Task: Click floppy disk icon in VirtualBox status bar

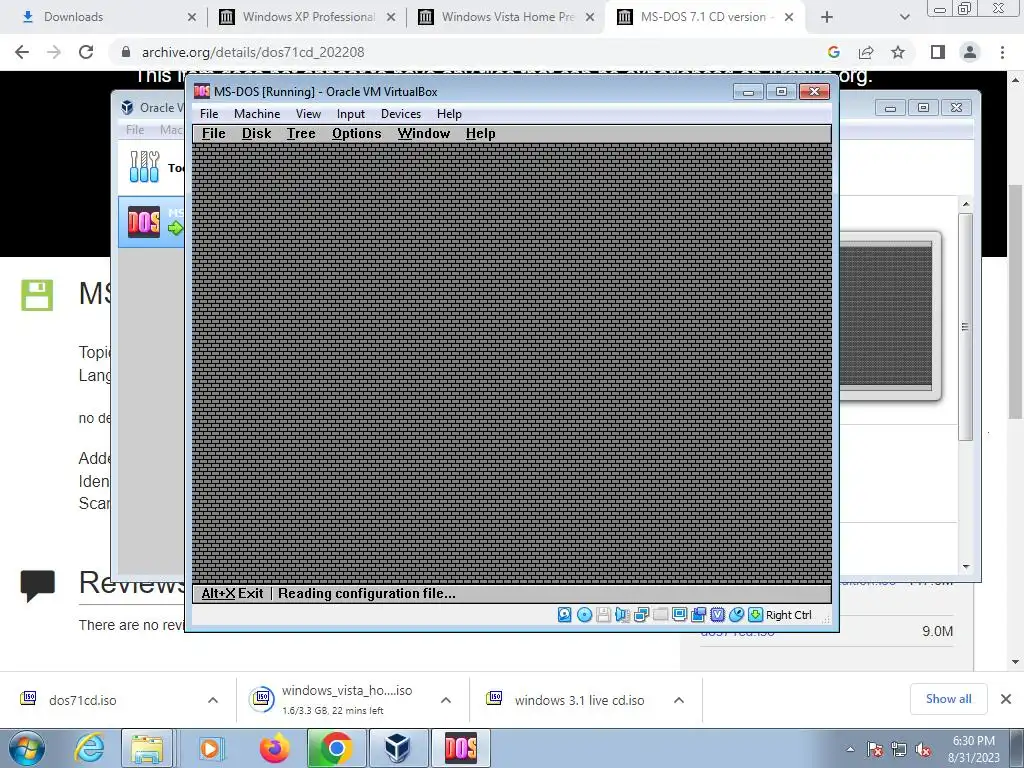Action: pyautogui.click(x=603, y=615)
